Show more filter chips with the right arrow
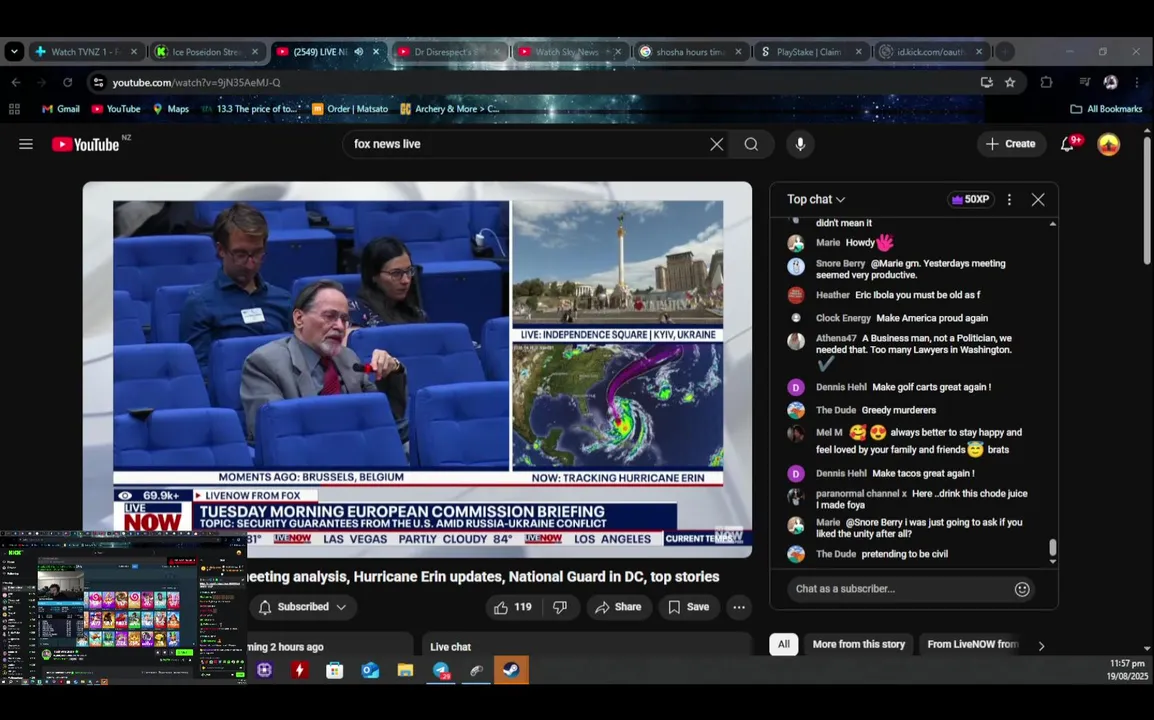This screenshot has height=720, width=1154. 1041,646
